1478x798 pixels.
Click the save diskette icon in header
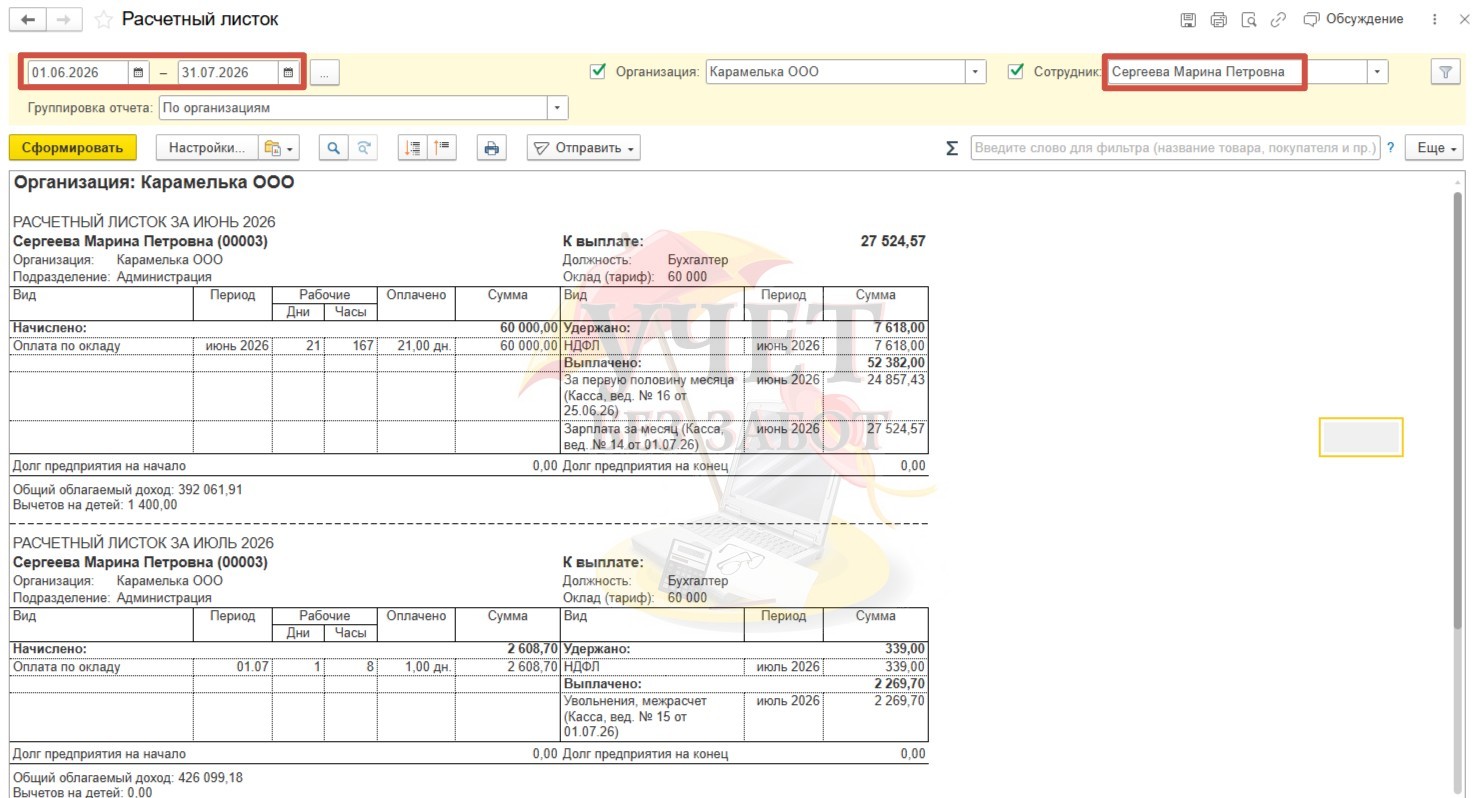point(1188,20)
